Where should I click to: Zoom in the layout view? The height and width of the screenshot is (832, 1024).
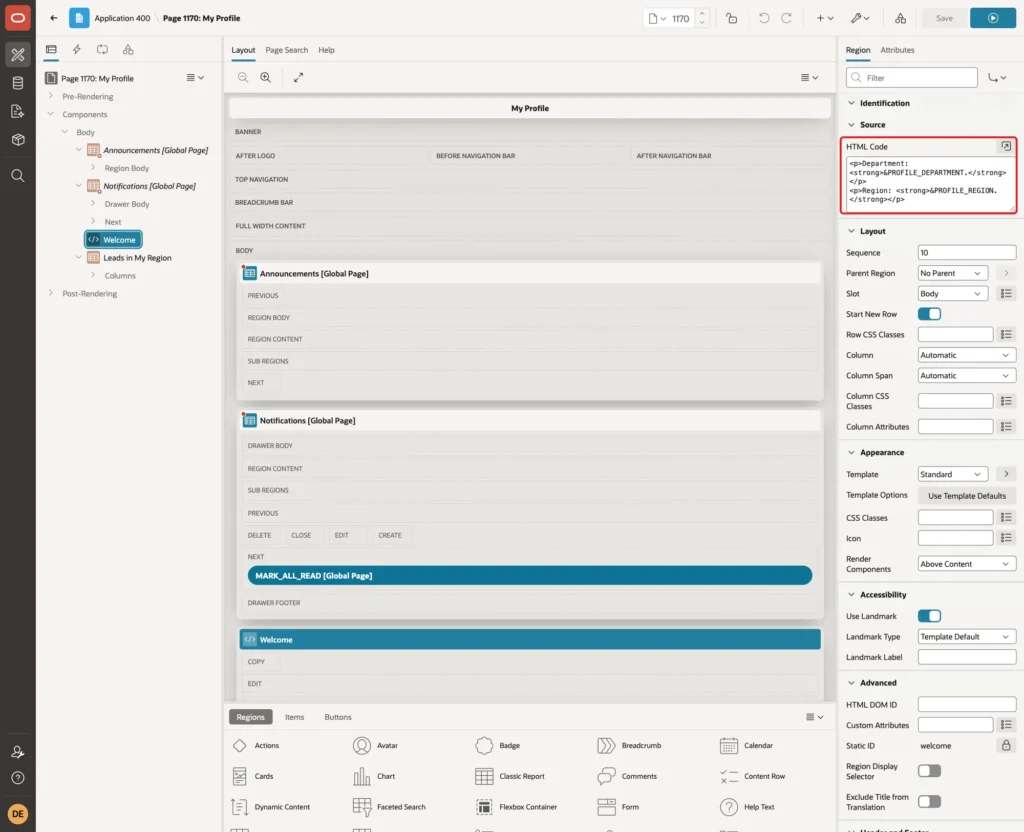coord(266,78)
